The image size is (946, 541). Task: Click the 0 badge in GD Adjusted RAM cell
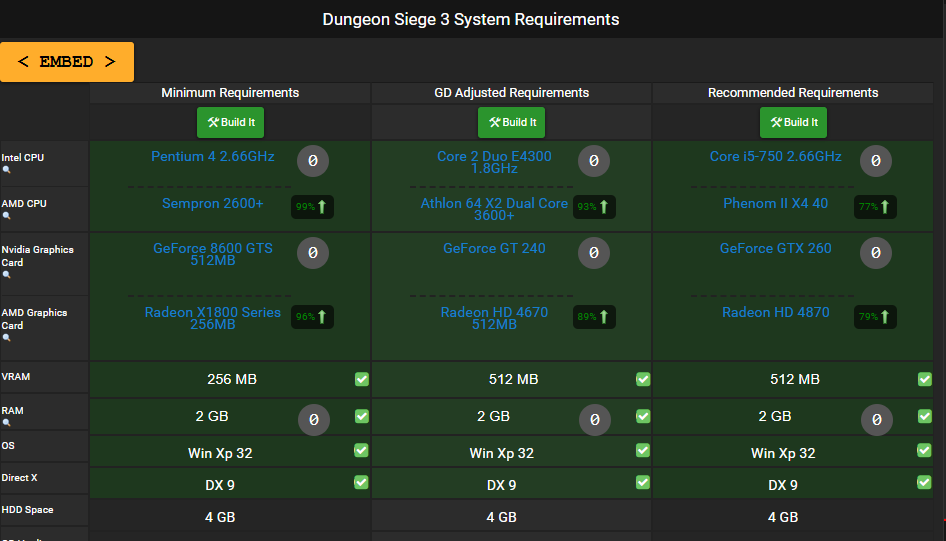(595, 420)
